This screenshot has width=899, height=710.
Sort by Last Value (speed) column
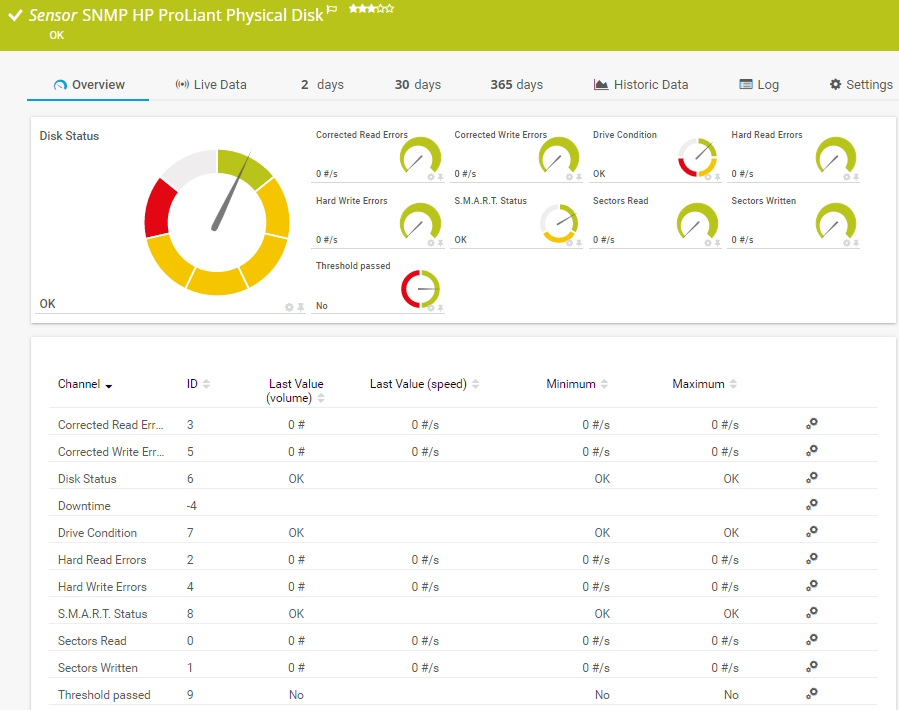[x=424, y=384]
